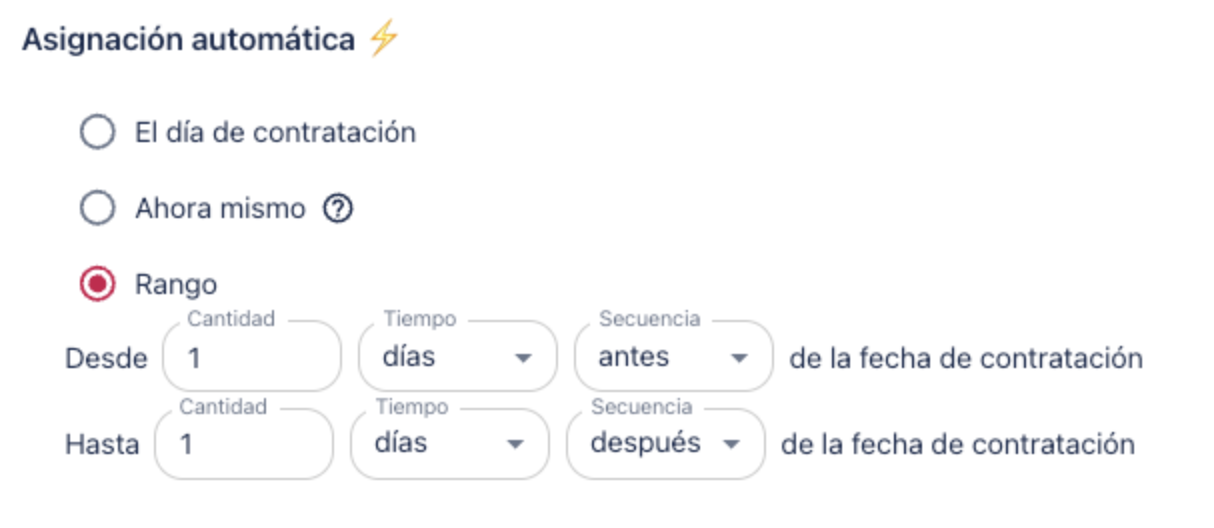The image size is (1214, 528).
Task: Click the caret arrow beside 'antes'
Action: [x=739, y=358]
